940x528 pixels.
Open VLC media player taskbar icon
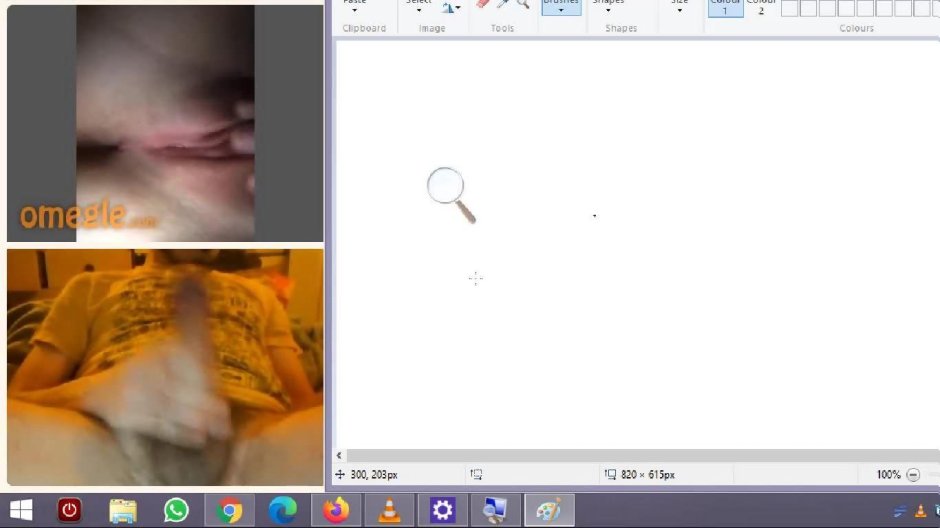tap(389, 510)
